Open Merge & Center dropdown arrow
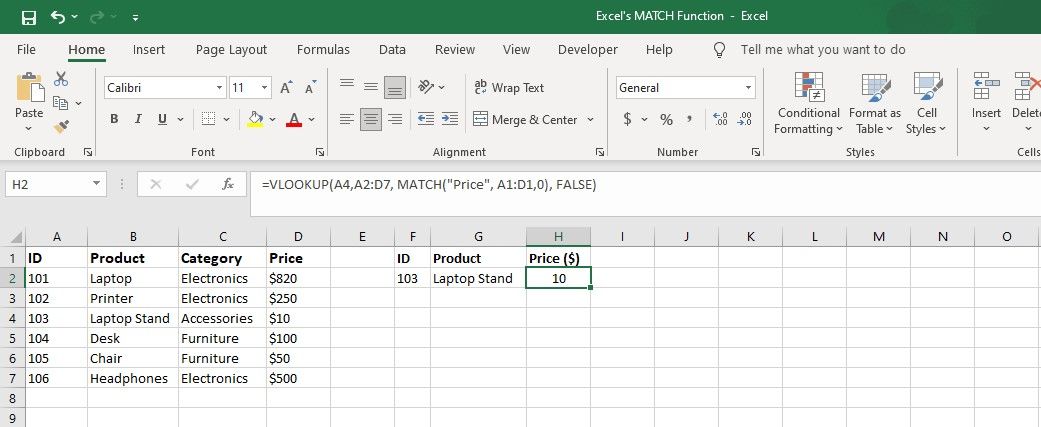Image resolution: width=1041 pixels, height=427 pixels. click(590, 120)
